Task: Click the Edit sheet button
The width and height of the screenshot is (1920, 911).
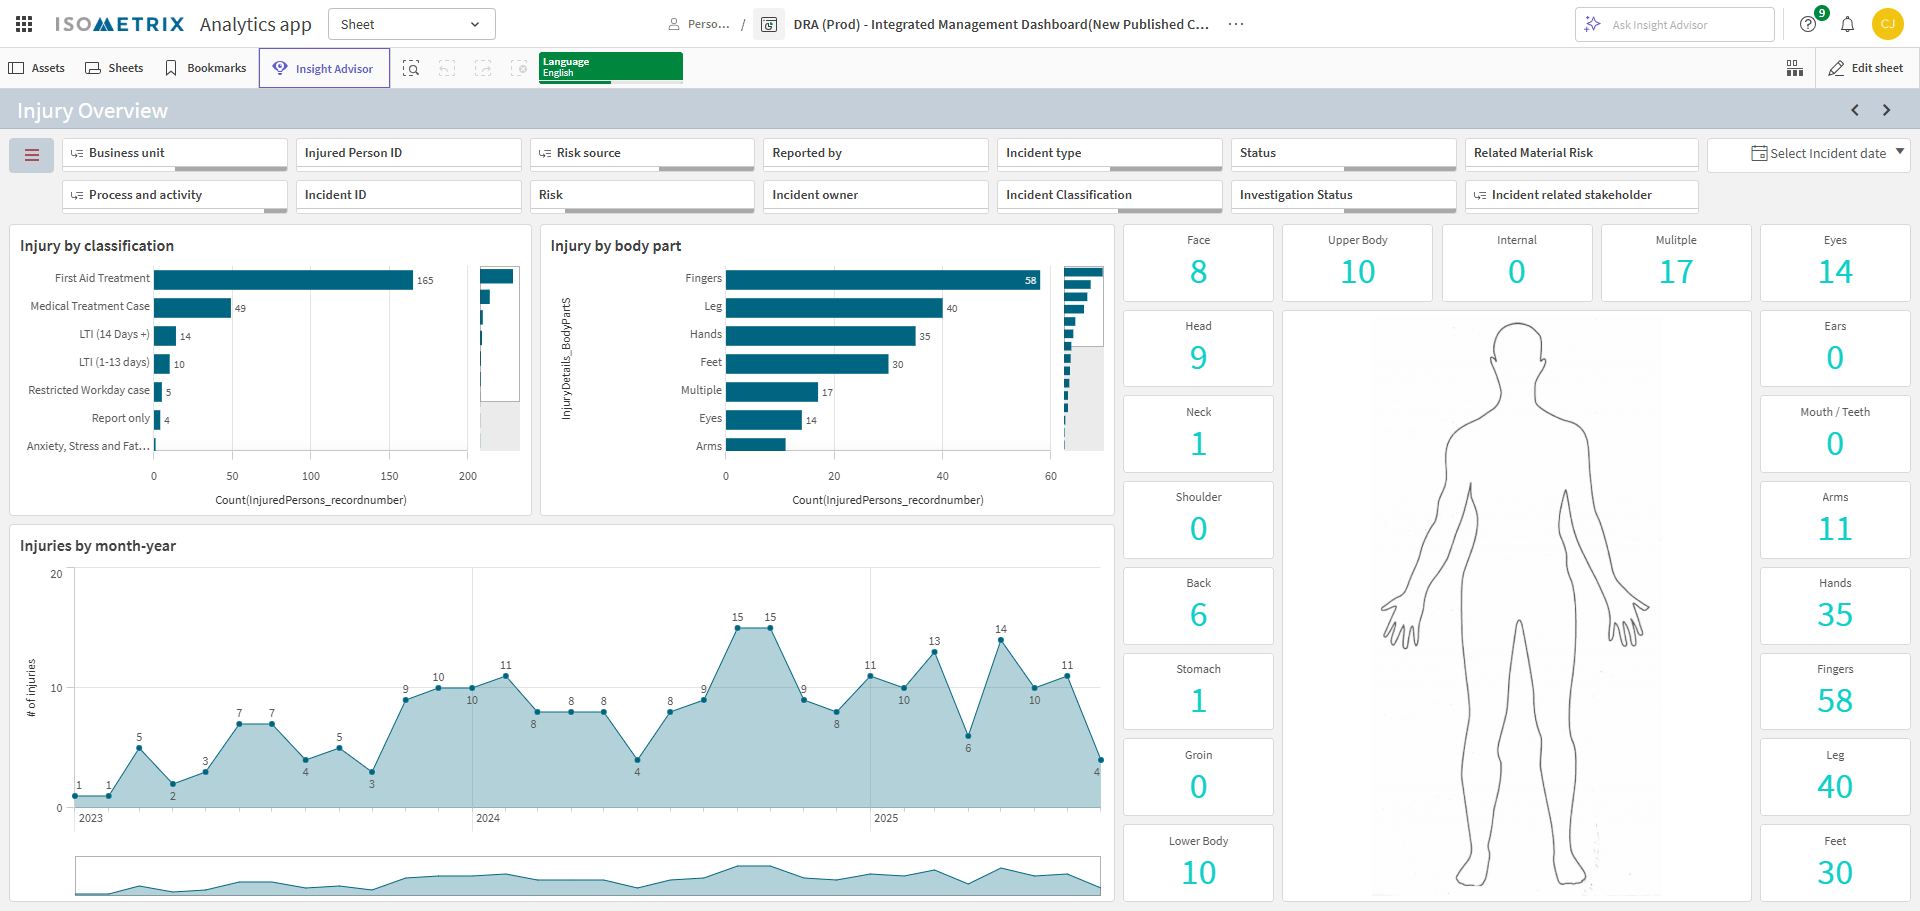Action: coord(1866,68)
